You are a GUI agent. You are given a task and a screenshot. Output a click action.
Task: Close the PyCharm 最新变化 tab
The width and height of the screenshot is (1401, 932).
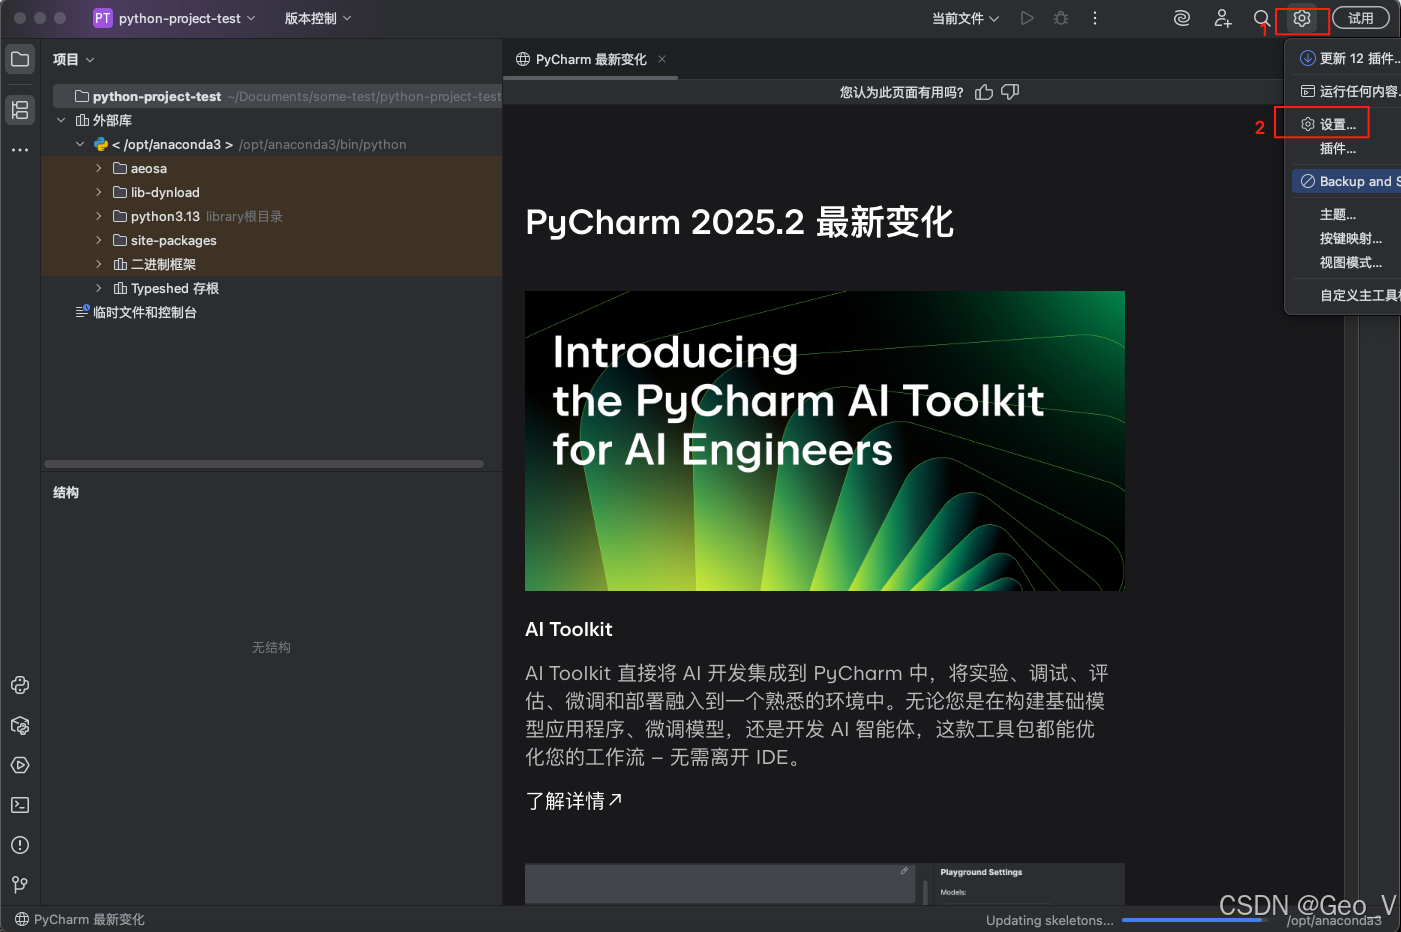[x=662, y=59]
